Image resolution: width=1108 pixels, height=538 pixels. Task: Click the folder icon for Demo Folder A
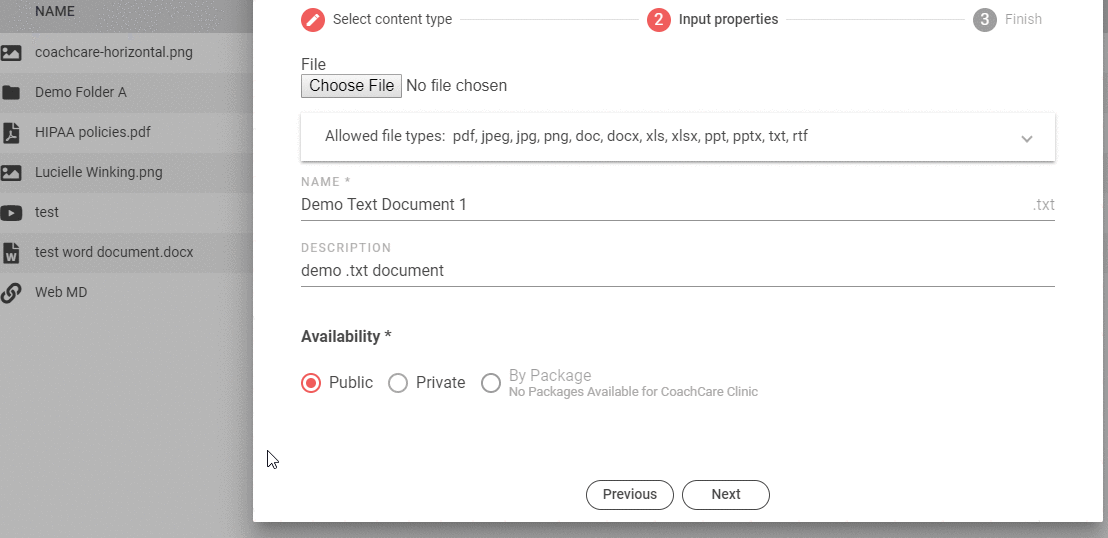(11, 92)
